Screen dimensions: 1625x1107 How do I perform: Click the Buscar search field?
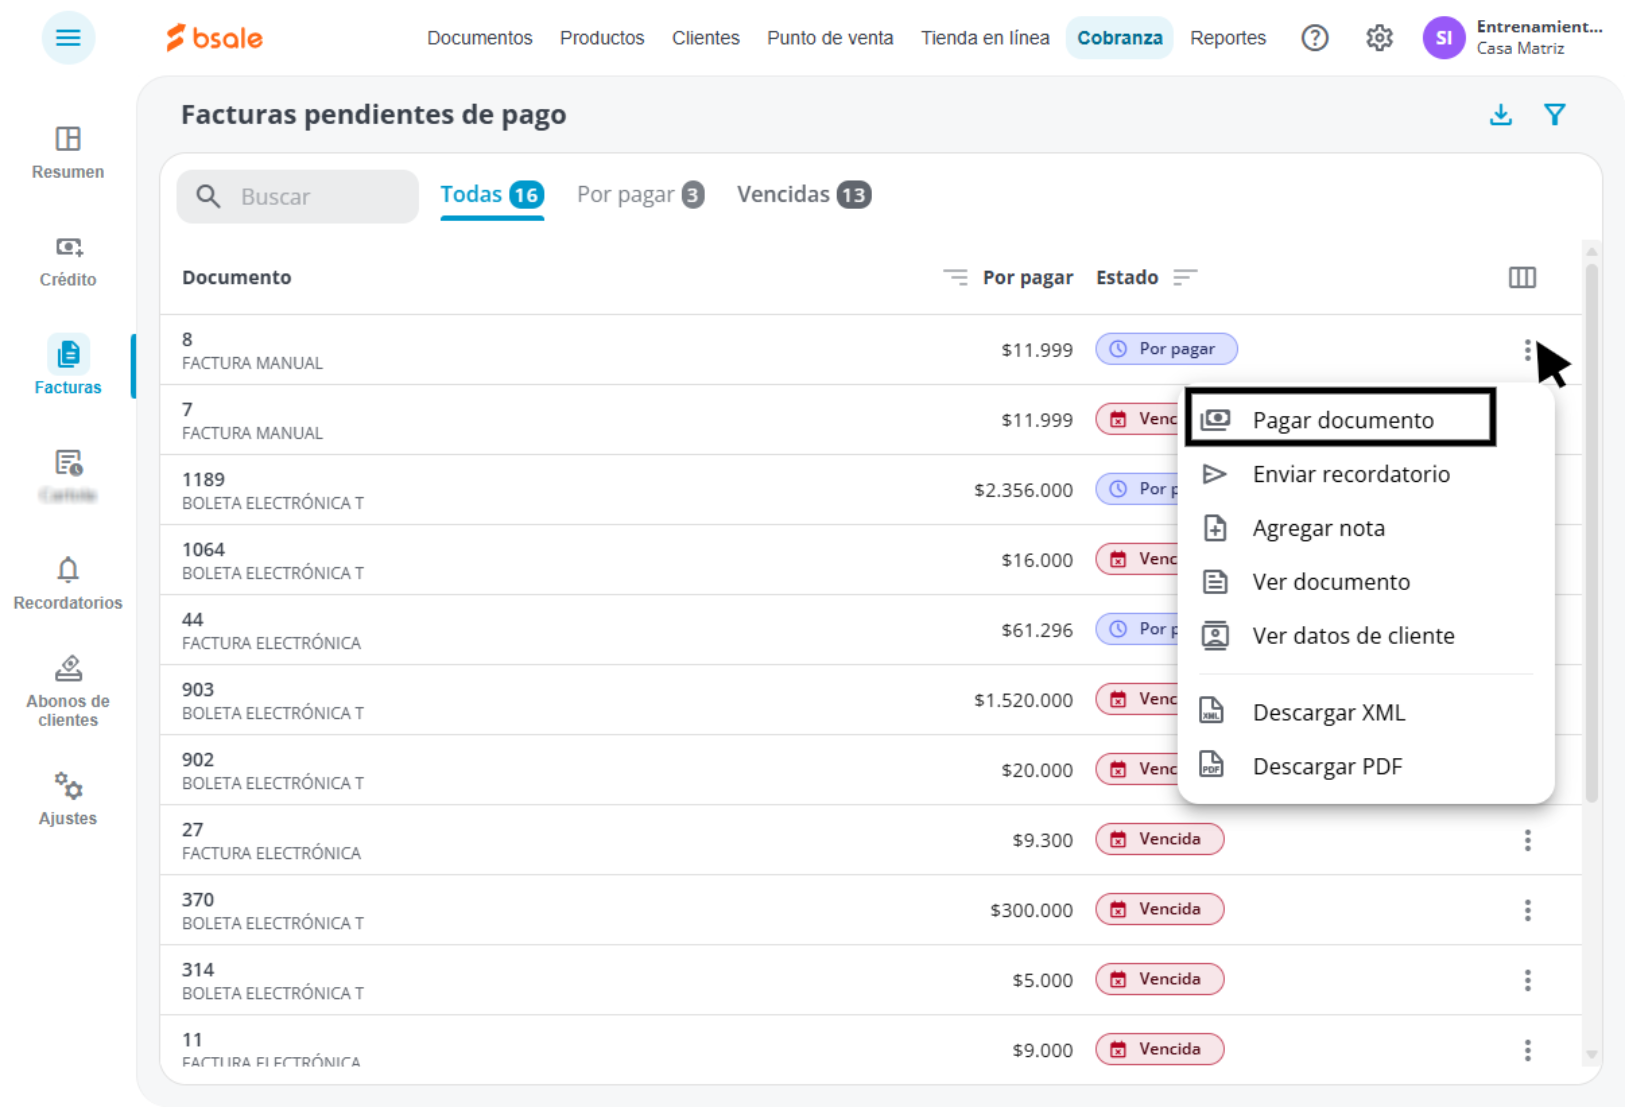click(298, 196)
